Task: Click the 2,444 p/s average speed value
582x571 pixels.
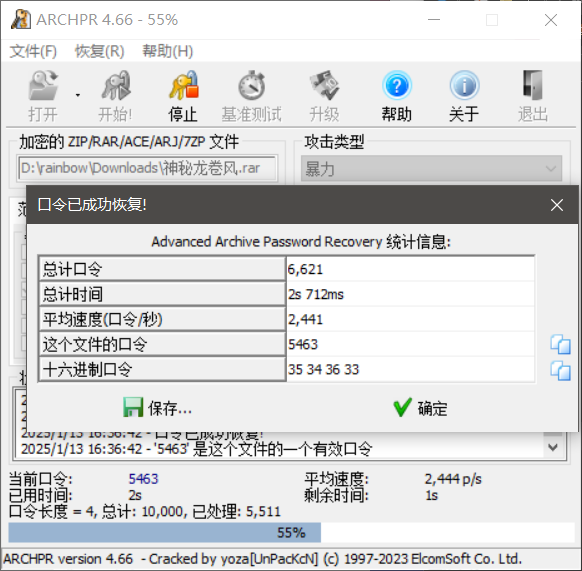Action: pos(453,479)
